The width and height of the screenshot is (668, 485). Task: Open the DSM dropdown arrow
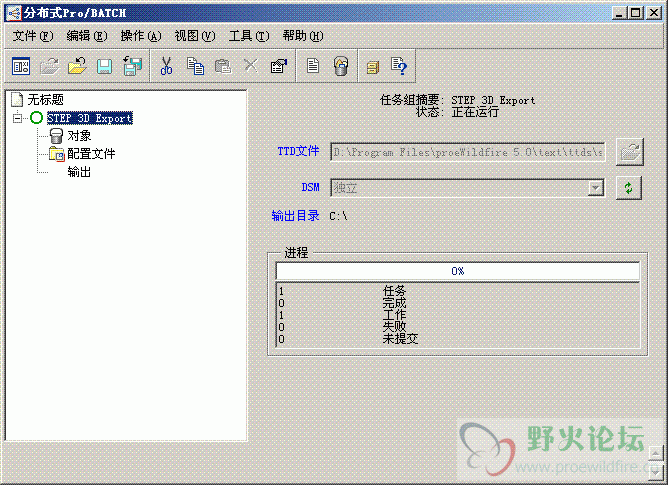pyautogui.click(x=596, y=188)
